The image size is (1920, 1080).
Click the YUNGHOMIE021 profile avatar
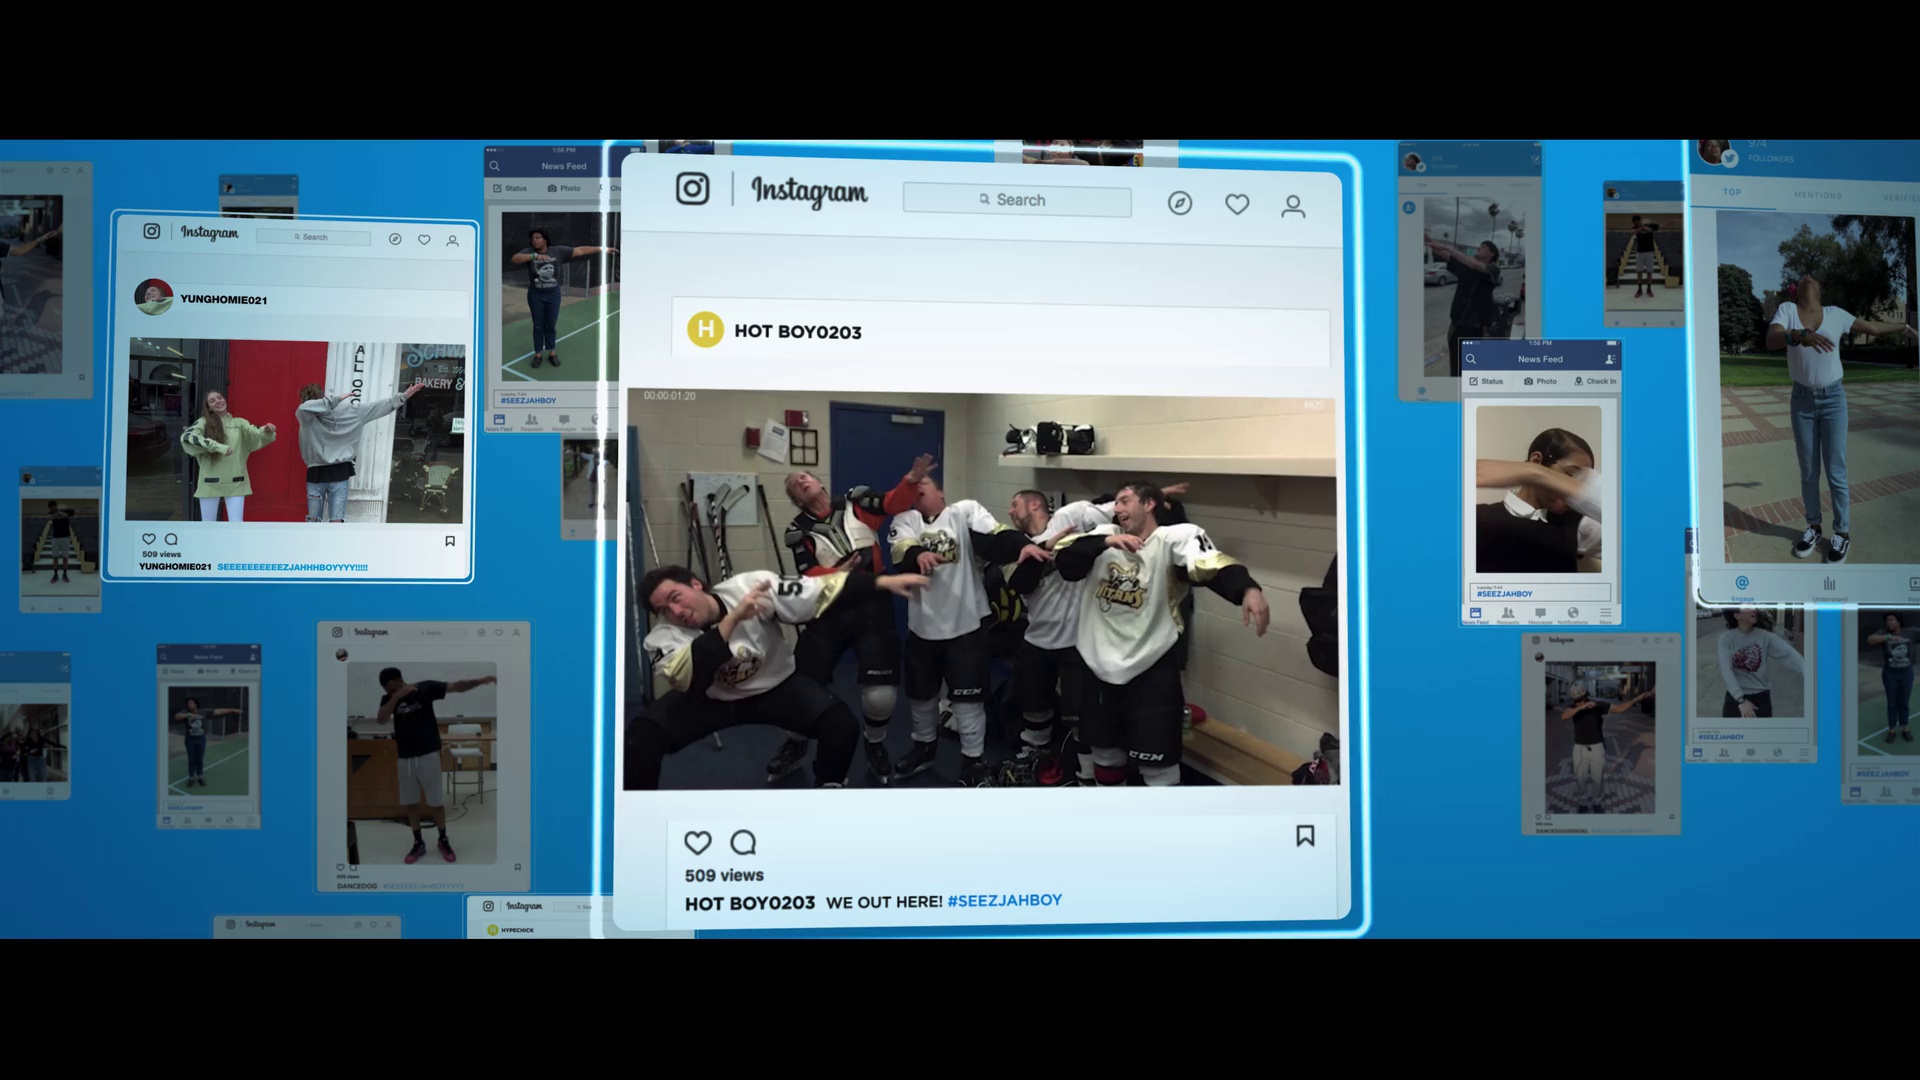tap(153, 297)
